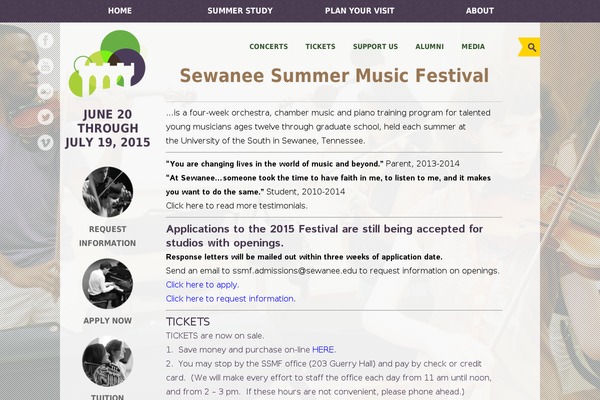Open the Tickets navigation link

(320, 46)
